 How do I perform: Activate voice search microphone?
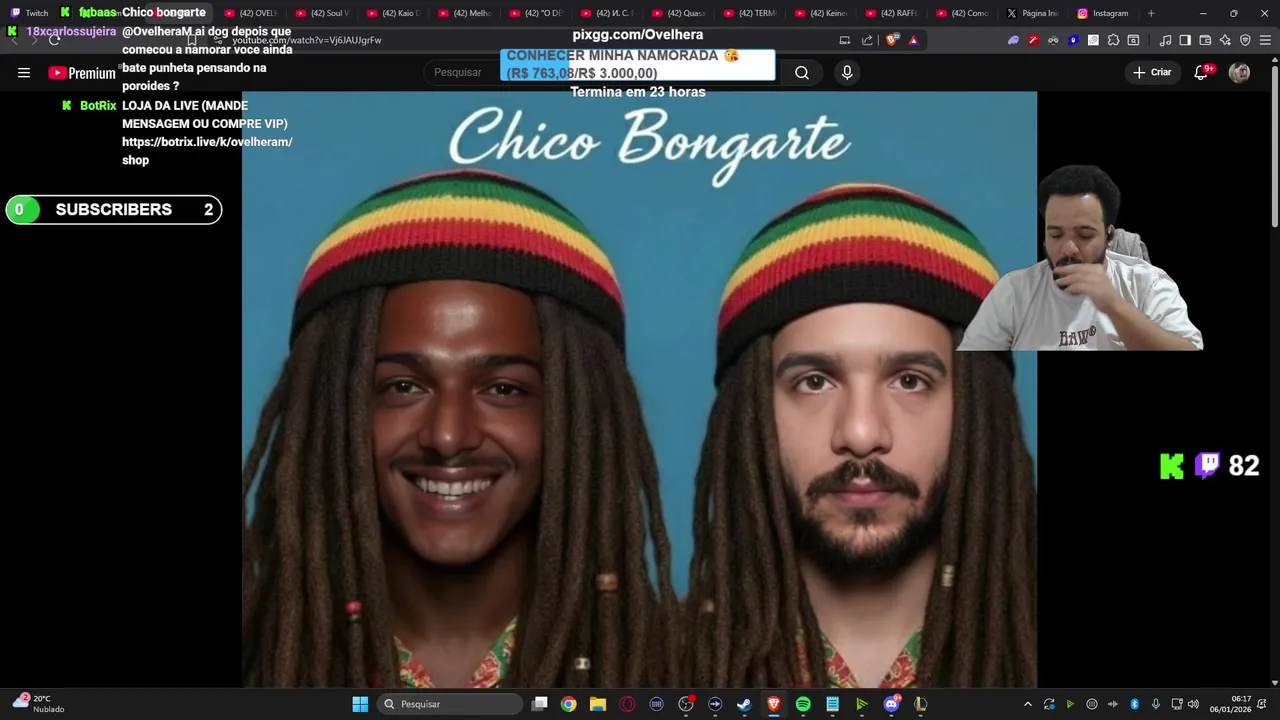tap(847, 73)
